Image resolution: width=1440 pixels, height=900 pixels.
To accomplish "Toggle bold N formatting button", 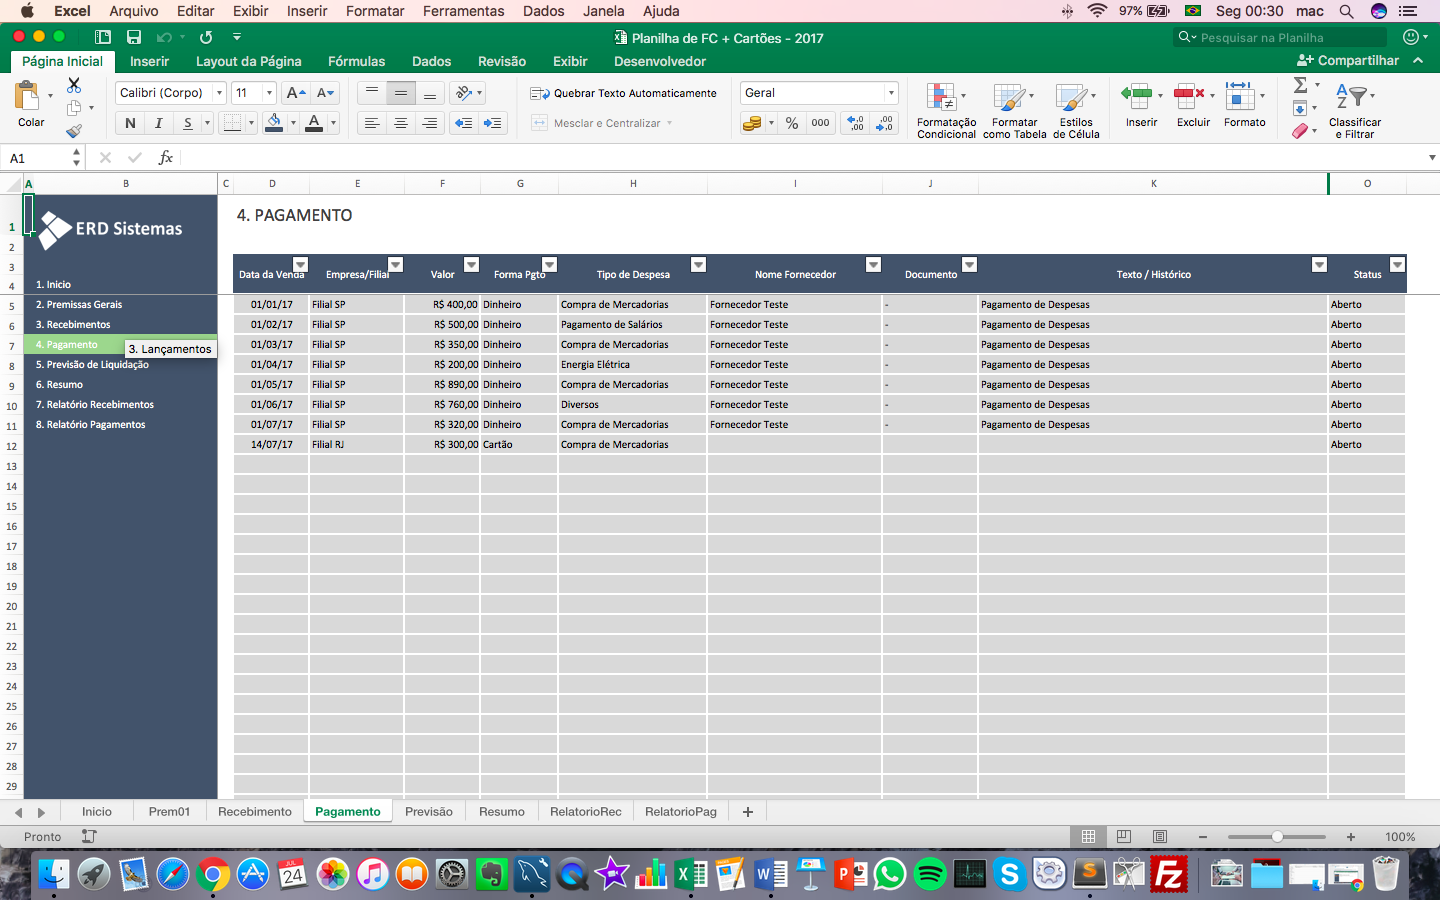I will 130,123.
